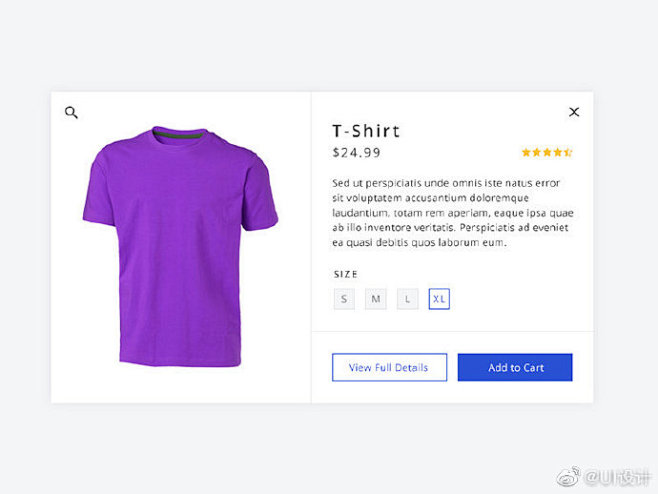
Task: Click the purple t-shirt product image
Action: 180,245
